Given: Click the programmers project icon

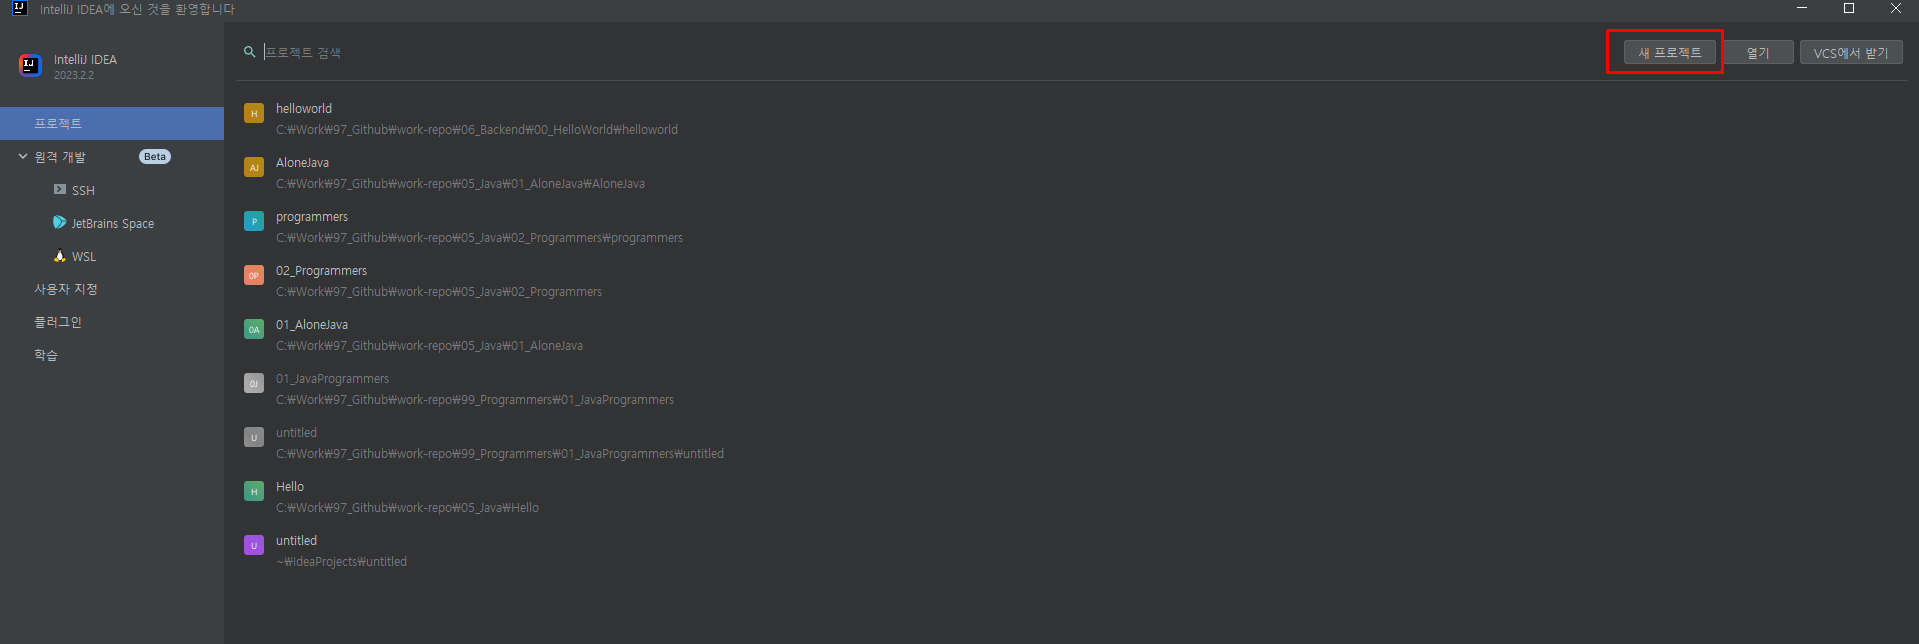Looking at the screenshot, I should (254, 221).
